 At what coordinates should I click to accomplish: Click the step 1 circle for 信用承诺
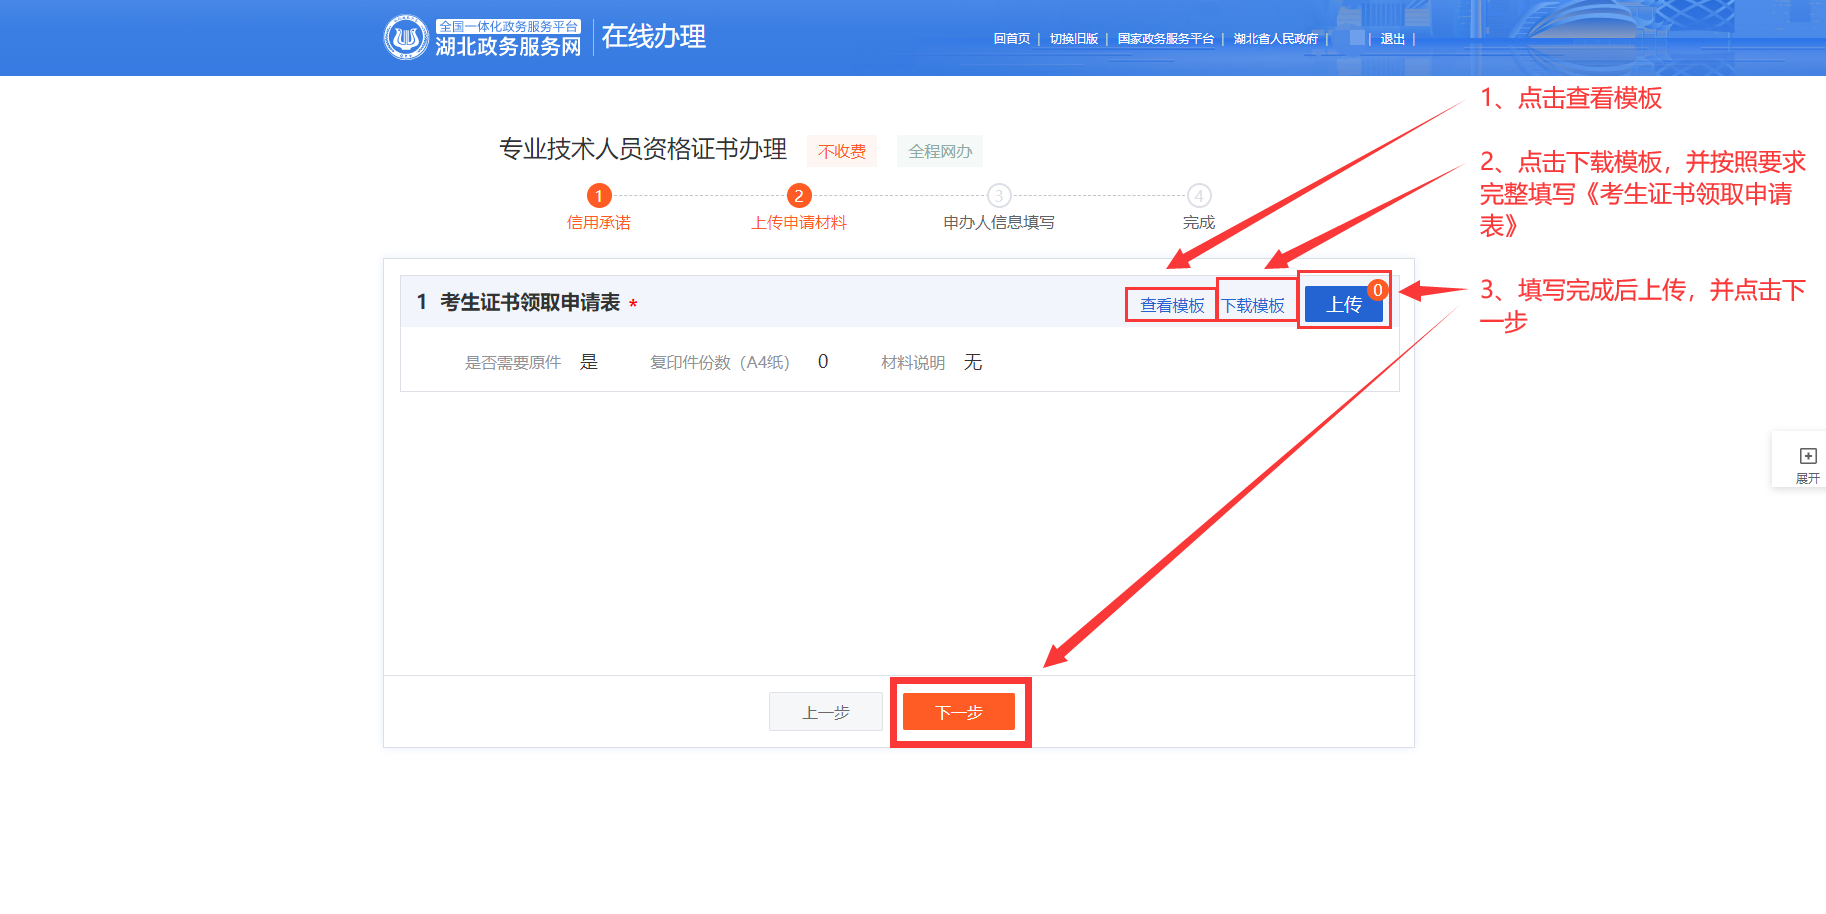599,196
